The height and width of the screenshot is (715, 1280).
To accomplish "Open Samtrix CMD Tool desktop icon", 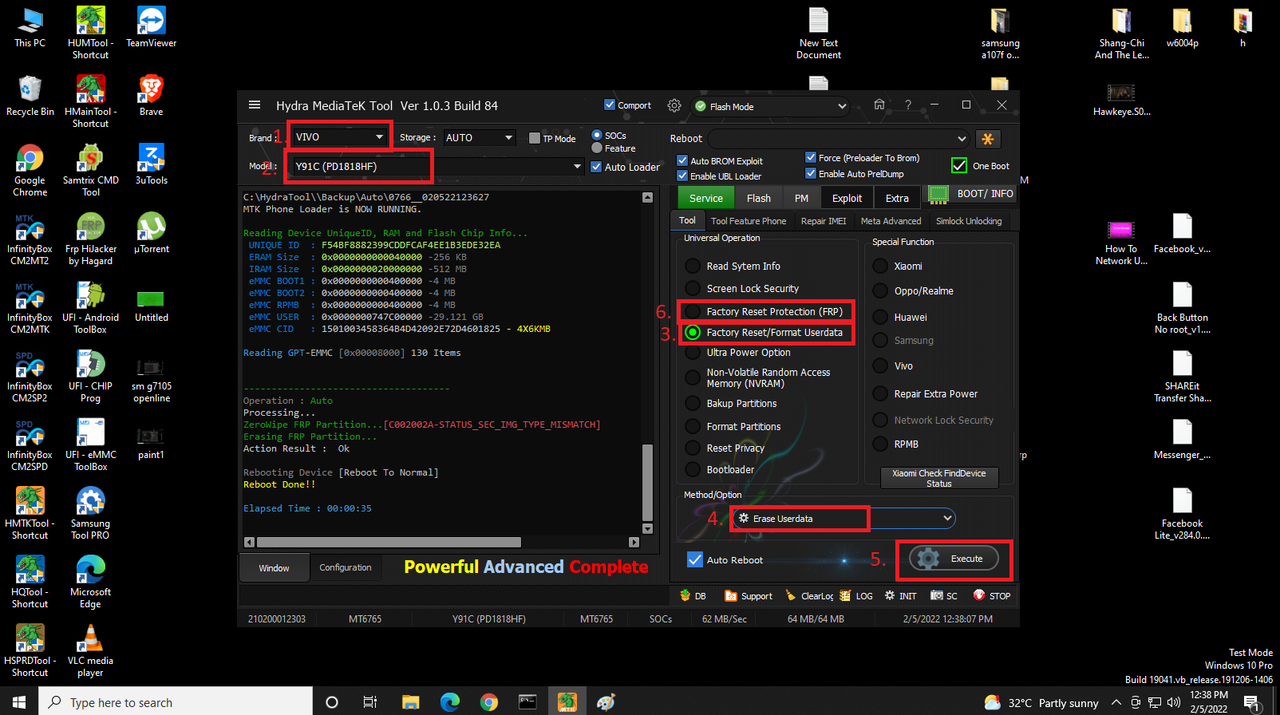I will point(90,170).
